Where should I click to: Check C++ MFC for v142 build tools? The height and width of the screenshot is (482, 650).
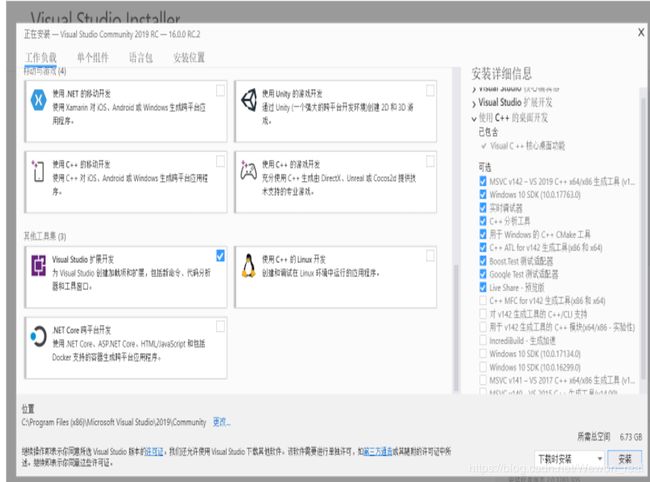point(483,300)
